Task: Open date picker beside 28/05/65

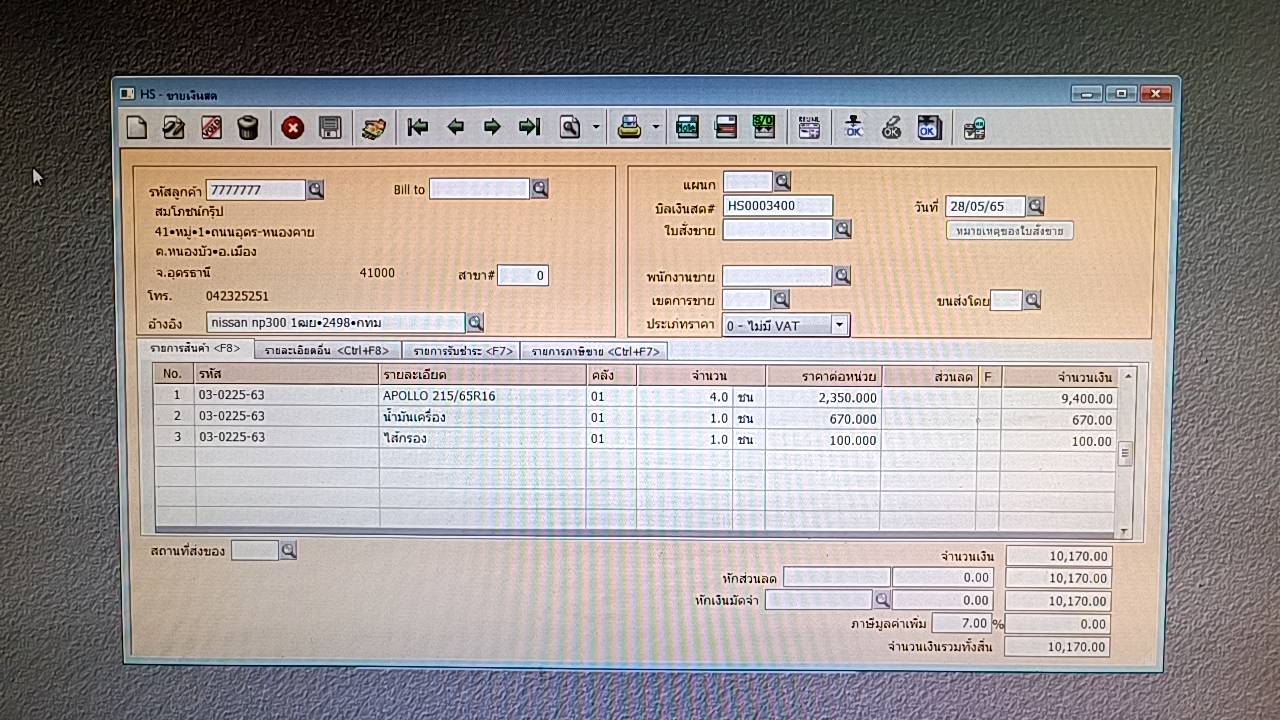Action: tap(1035, 206)
